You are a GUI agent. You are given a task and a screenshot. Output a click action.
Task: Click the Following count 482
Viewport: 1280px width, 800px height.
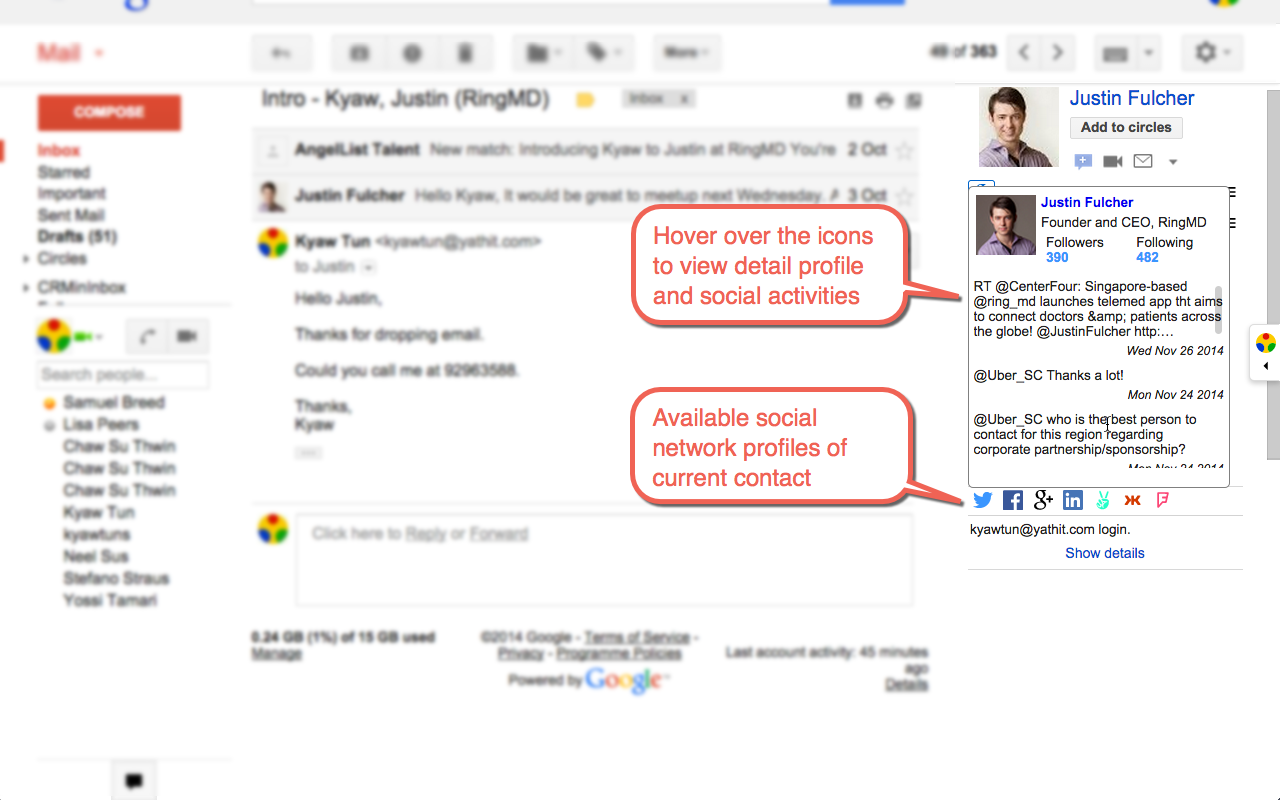tap(1147, 257)
